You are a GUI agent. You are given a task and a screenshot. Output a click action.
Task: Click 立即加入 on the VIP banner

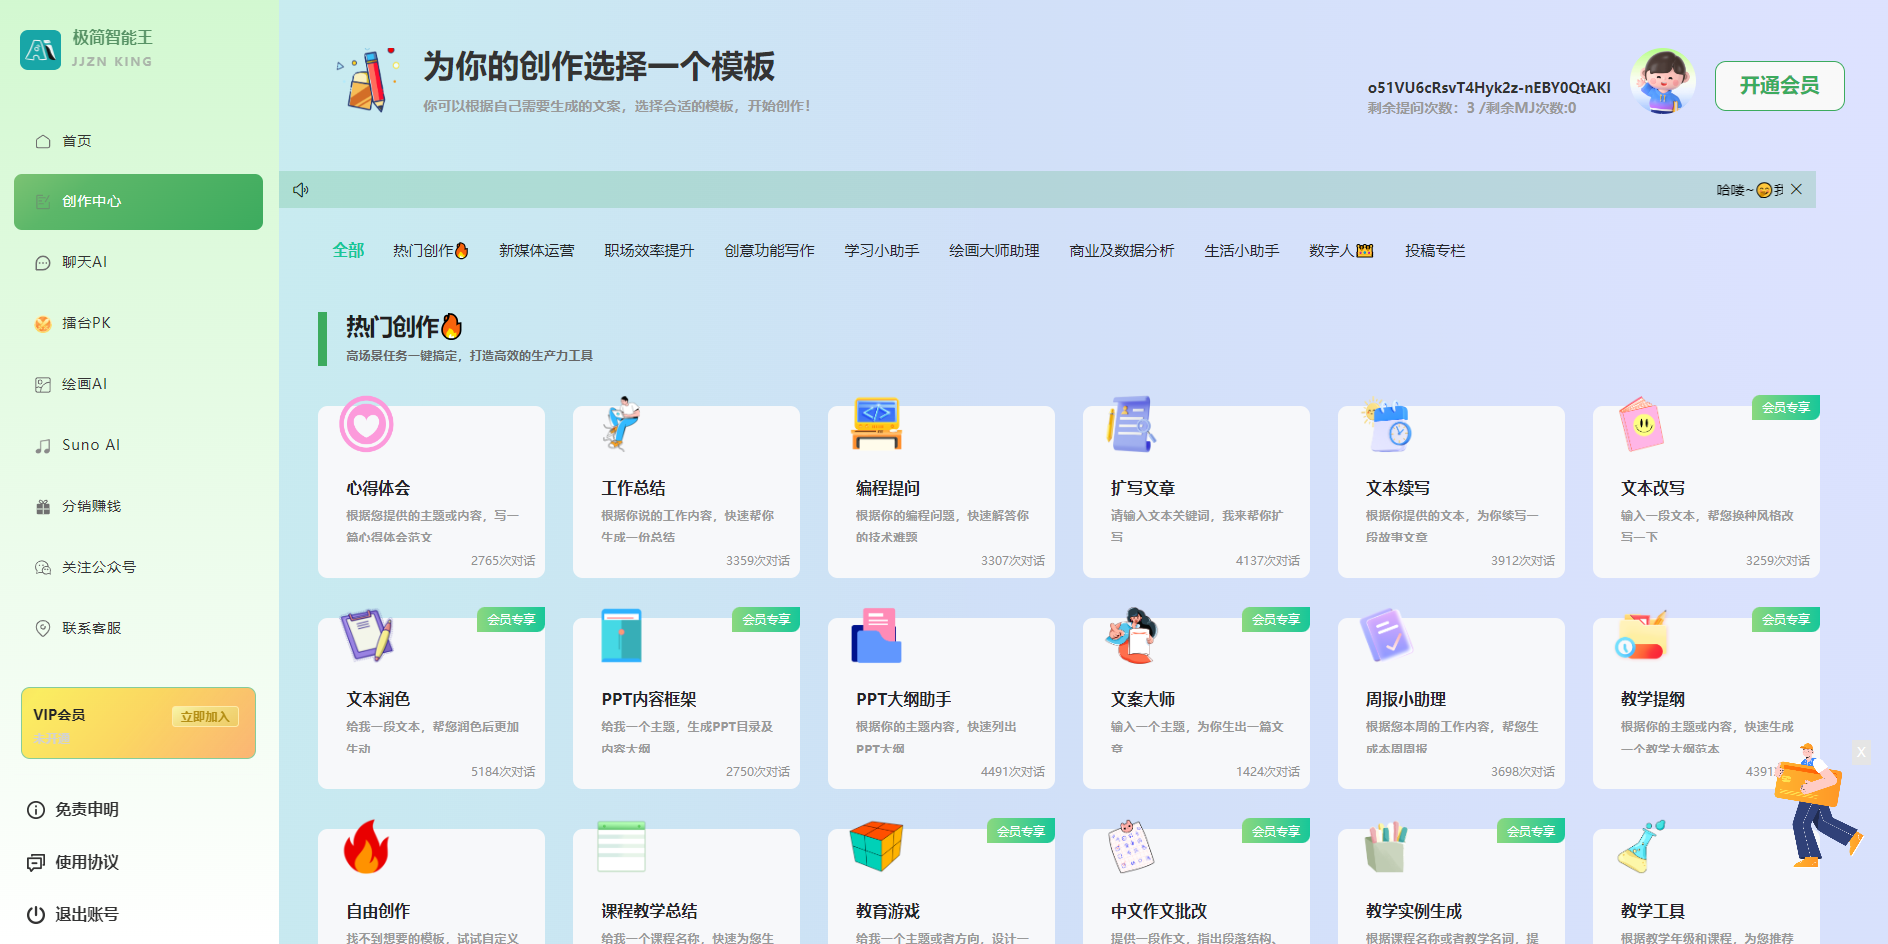(205, 716)
